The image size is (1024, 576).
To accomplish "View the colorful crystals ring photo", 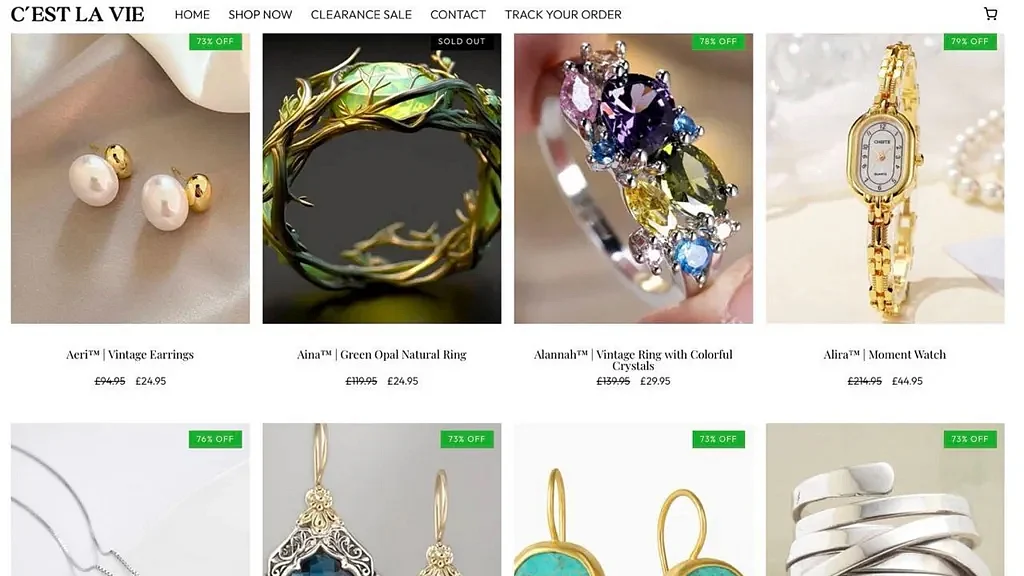I will point(633,178).
